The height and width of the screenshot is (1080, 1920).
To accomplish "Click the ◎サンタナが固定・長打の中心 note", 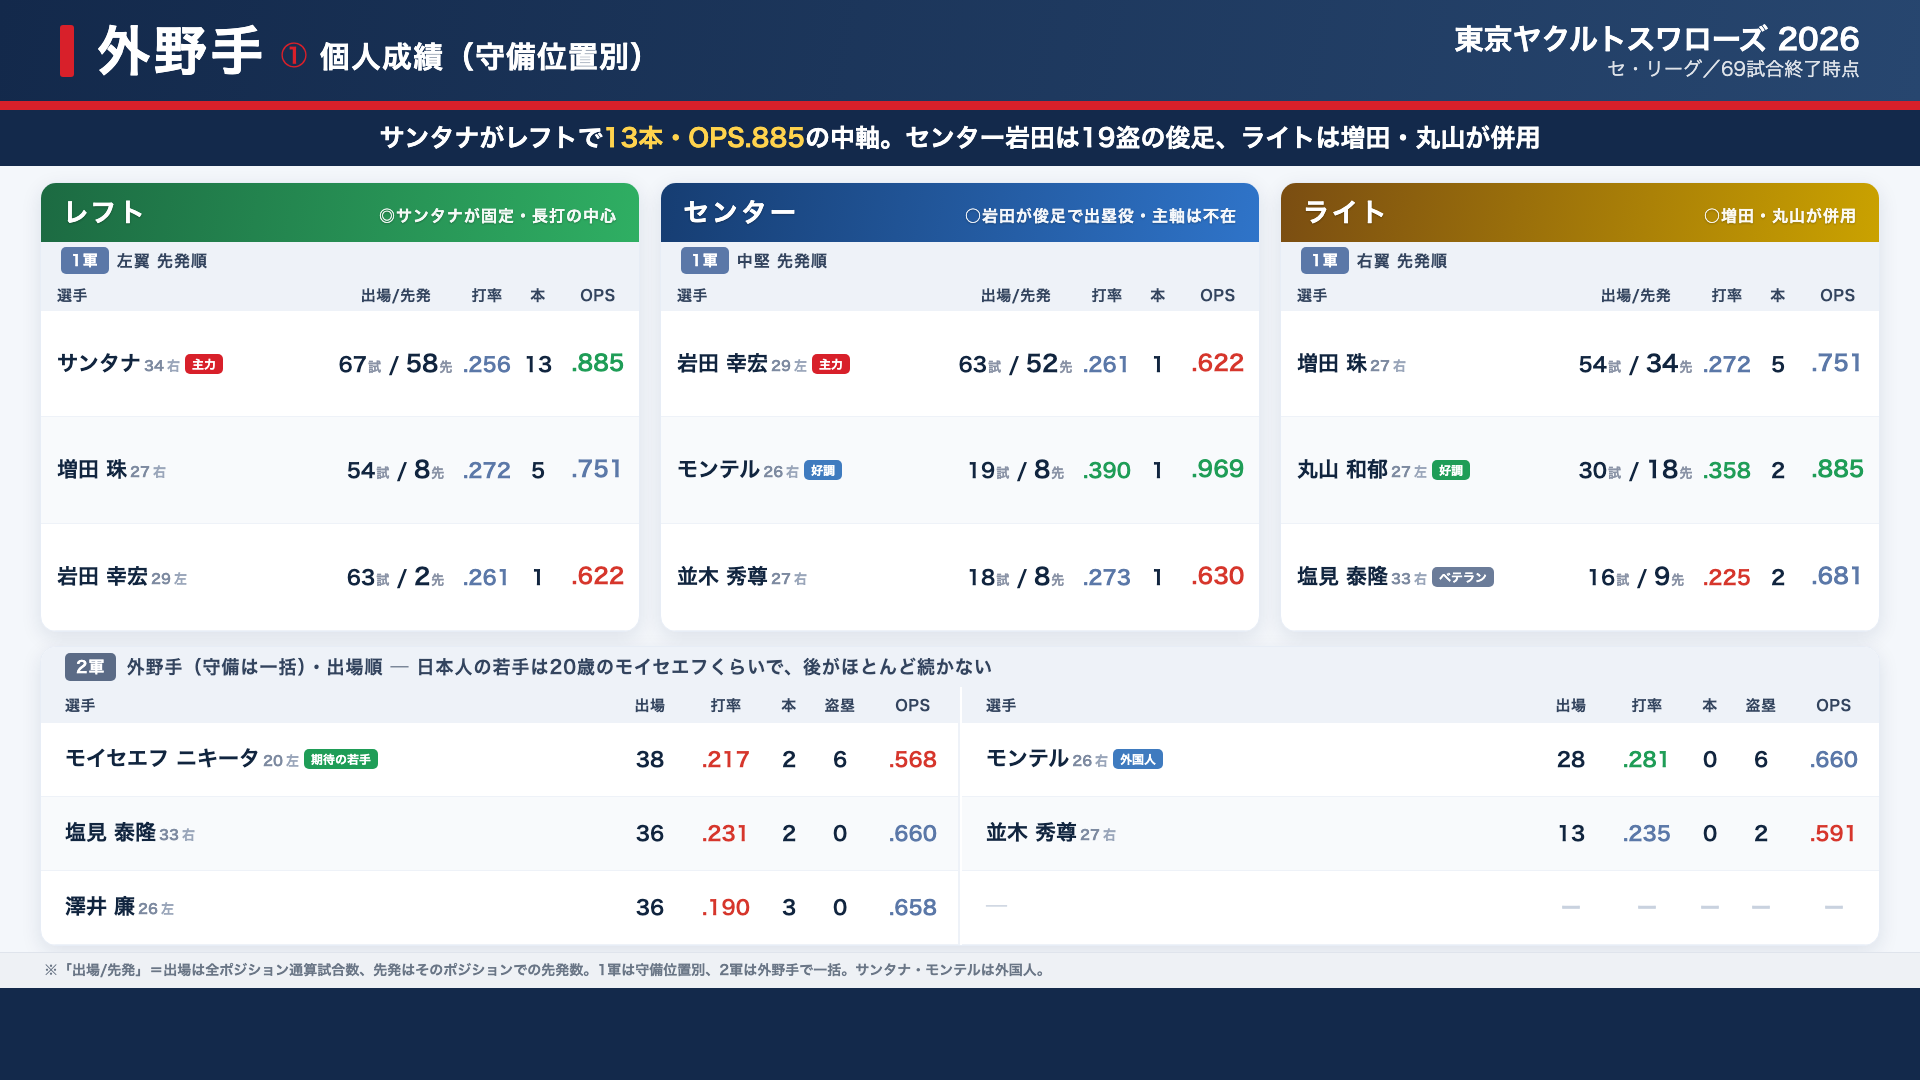I will pyautogui.click(x=497, y=216).
